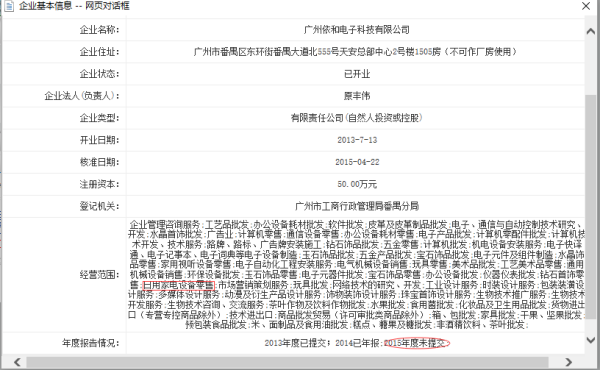600x370 pixels.
Task: Select the opening date 2013-7-13
Action: (x=357, y=140)
